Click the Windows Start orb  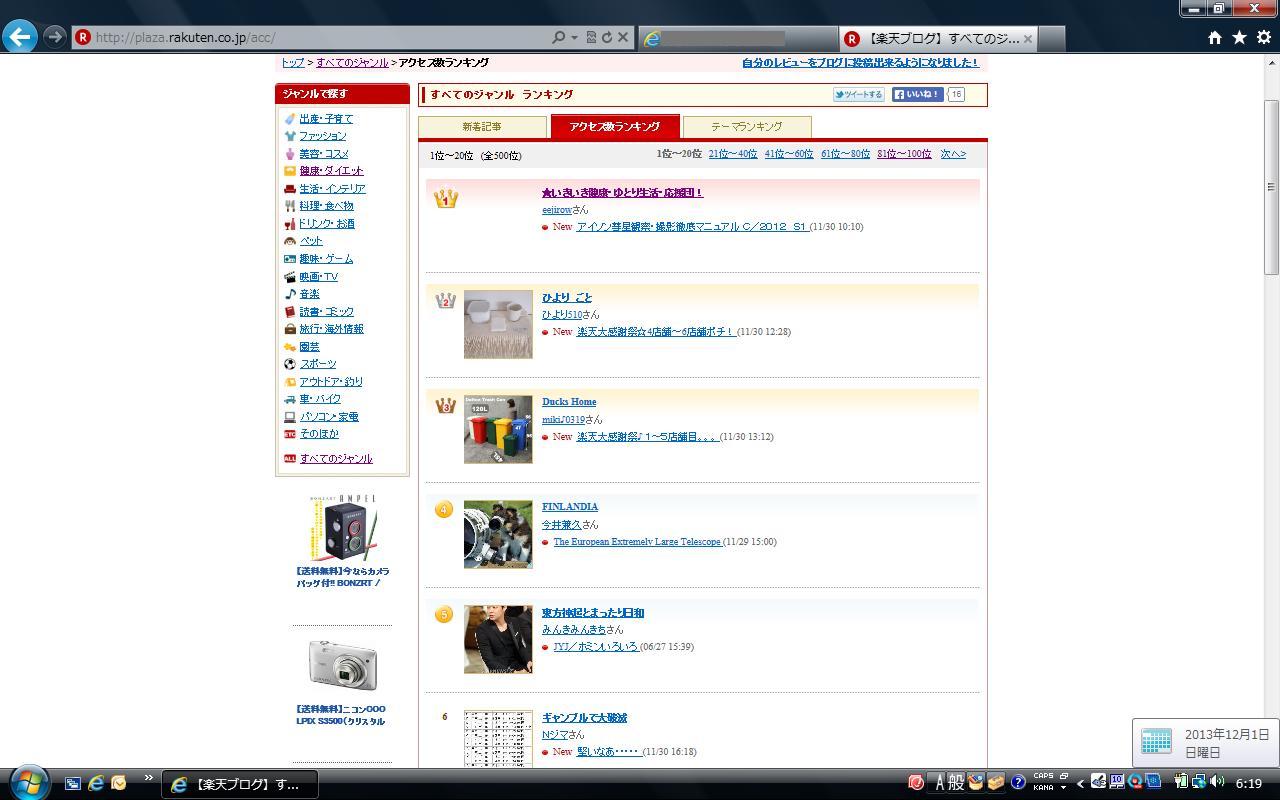27,782
